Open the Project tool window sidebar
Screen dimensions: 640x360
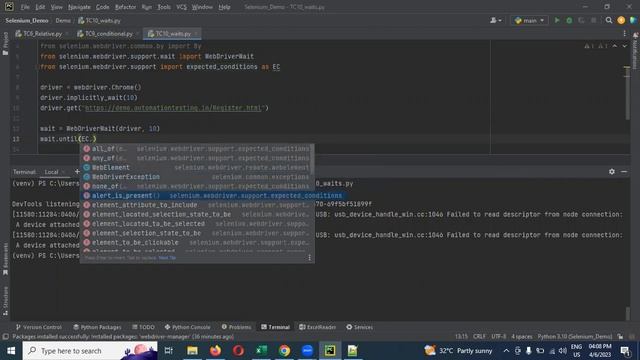pyautogui.click(x=5, y=44)
